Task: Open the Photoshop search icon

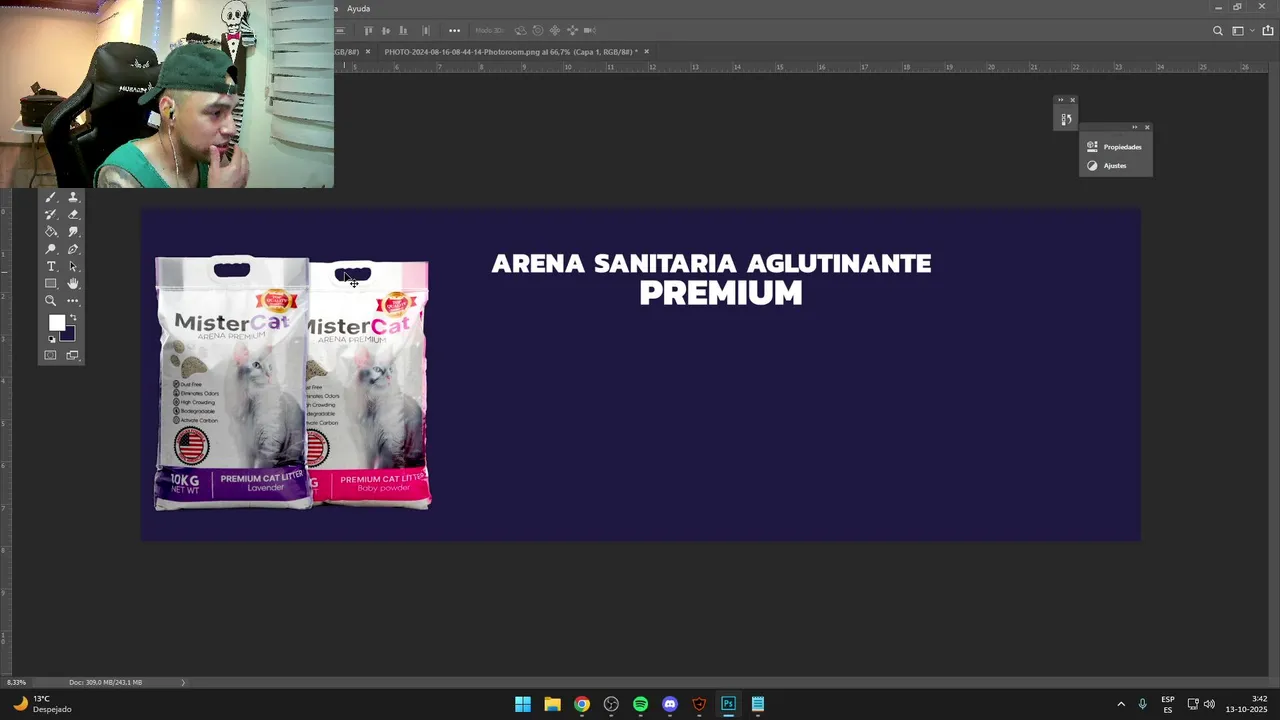Action: pos(1217,30)
